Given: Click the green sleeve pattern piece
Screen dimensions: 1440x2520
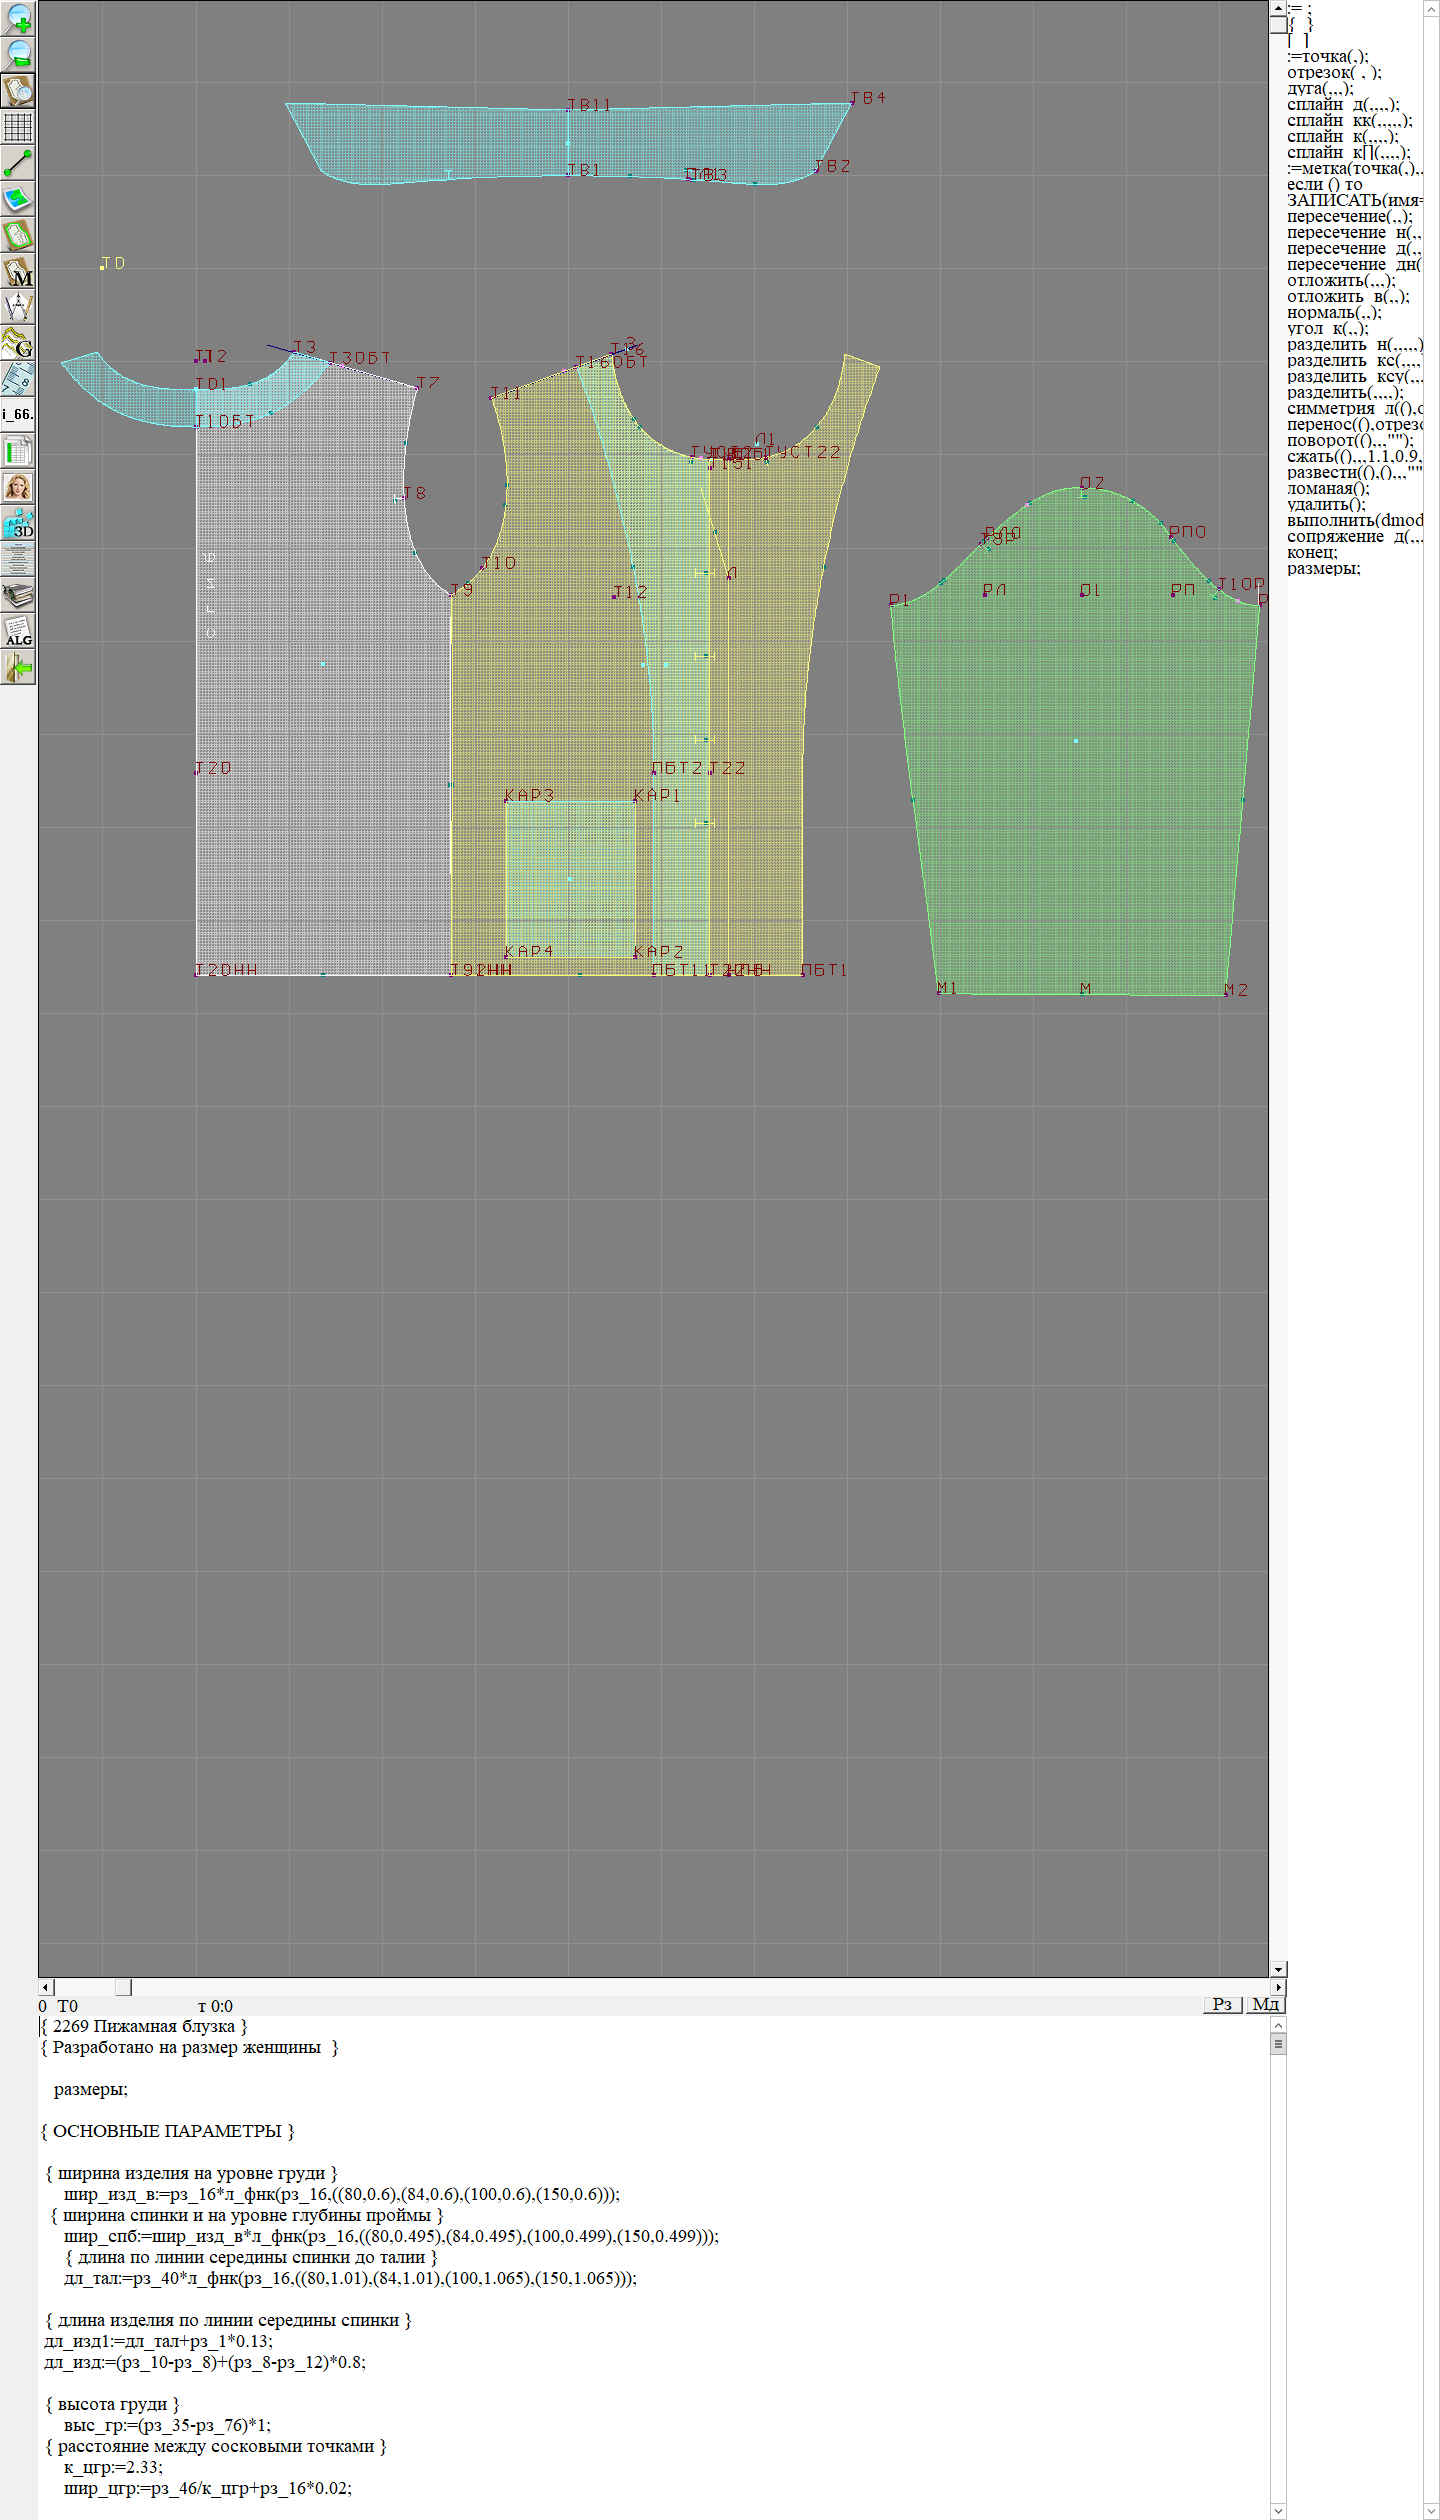Looking at the screenshot, I should [x=1075, y=780].
